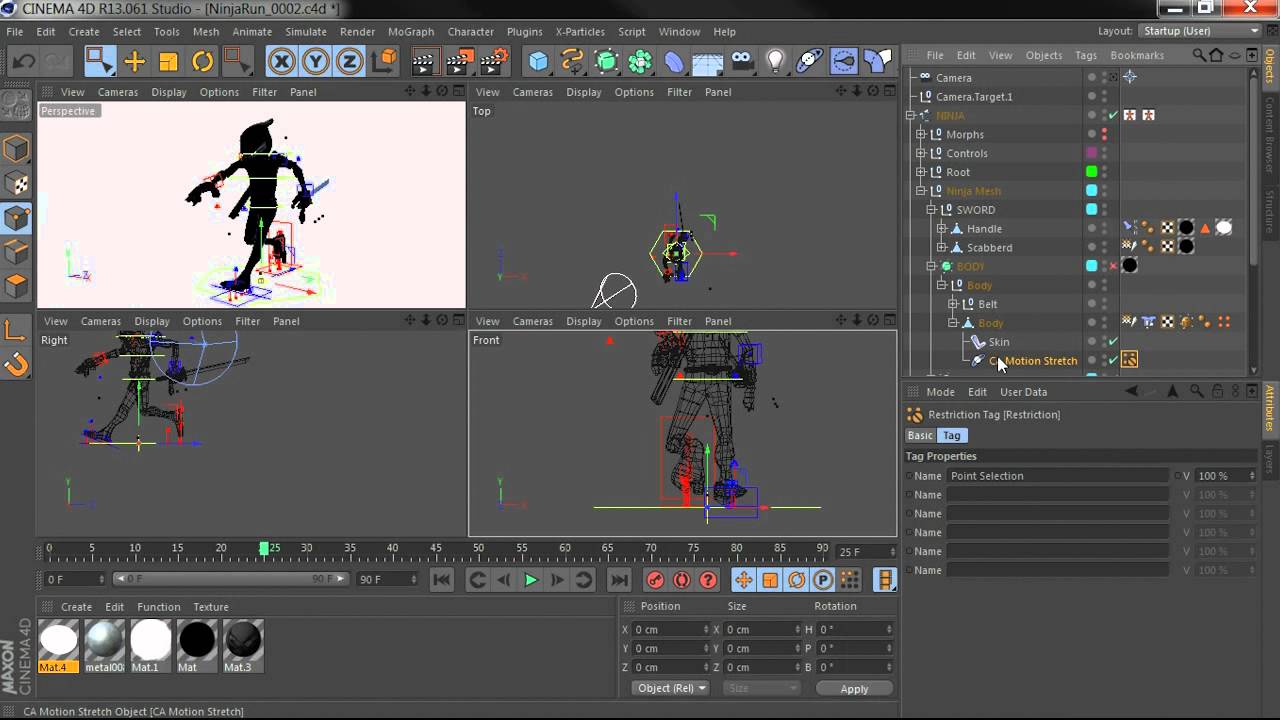
Task: Expand the Handle object
Action: pyautogui.click(x=941, y=229)
